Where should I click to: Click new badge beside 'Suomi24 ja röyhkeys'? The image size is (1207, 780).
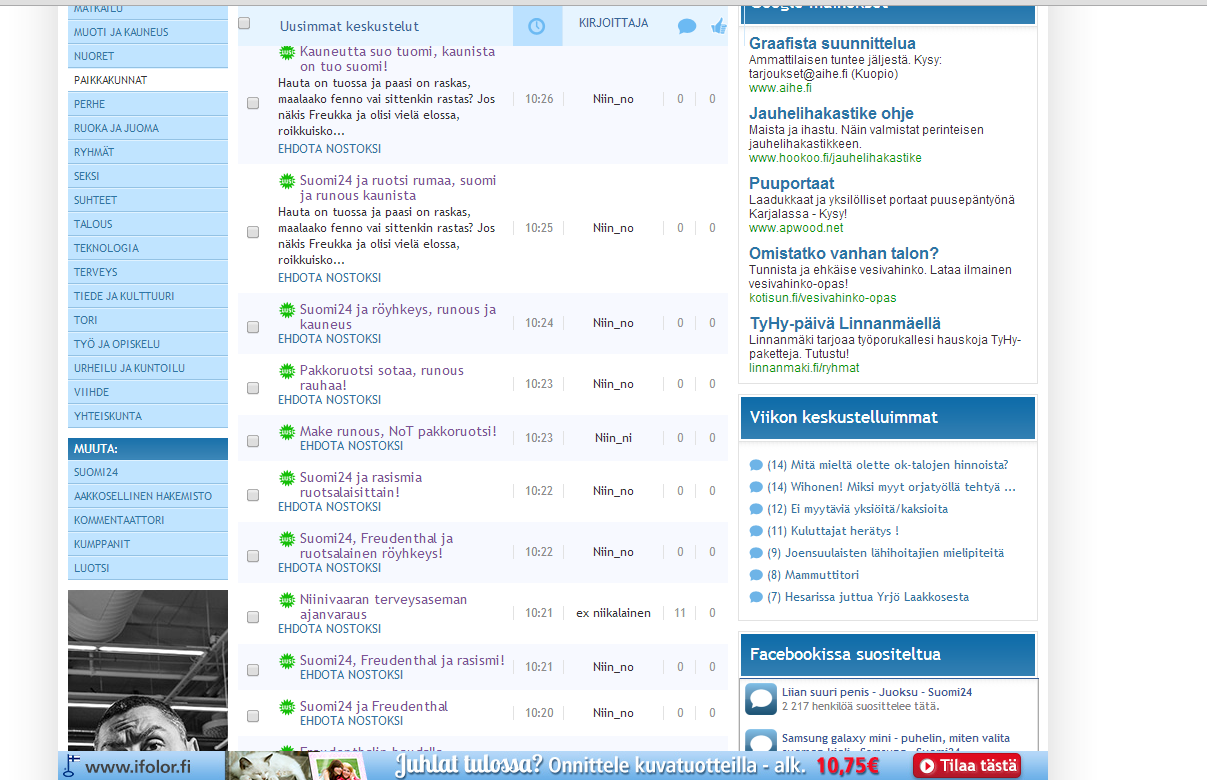coord(287,310)
